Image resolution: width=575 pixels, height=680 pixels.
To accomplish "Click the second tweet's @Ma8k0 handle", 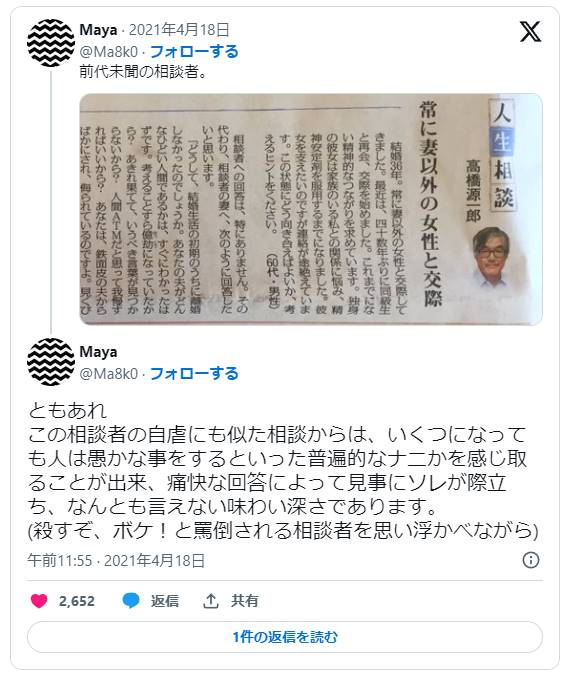I will click(x=108, y=373).
